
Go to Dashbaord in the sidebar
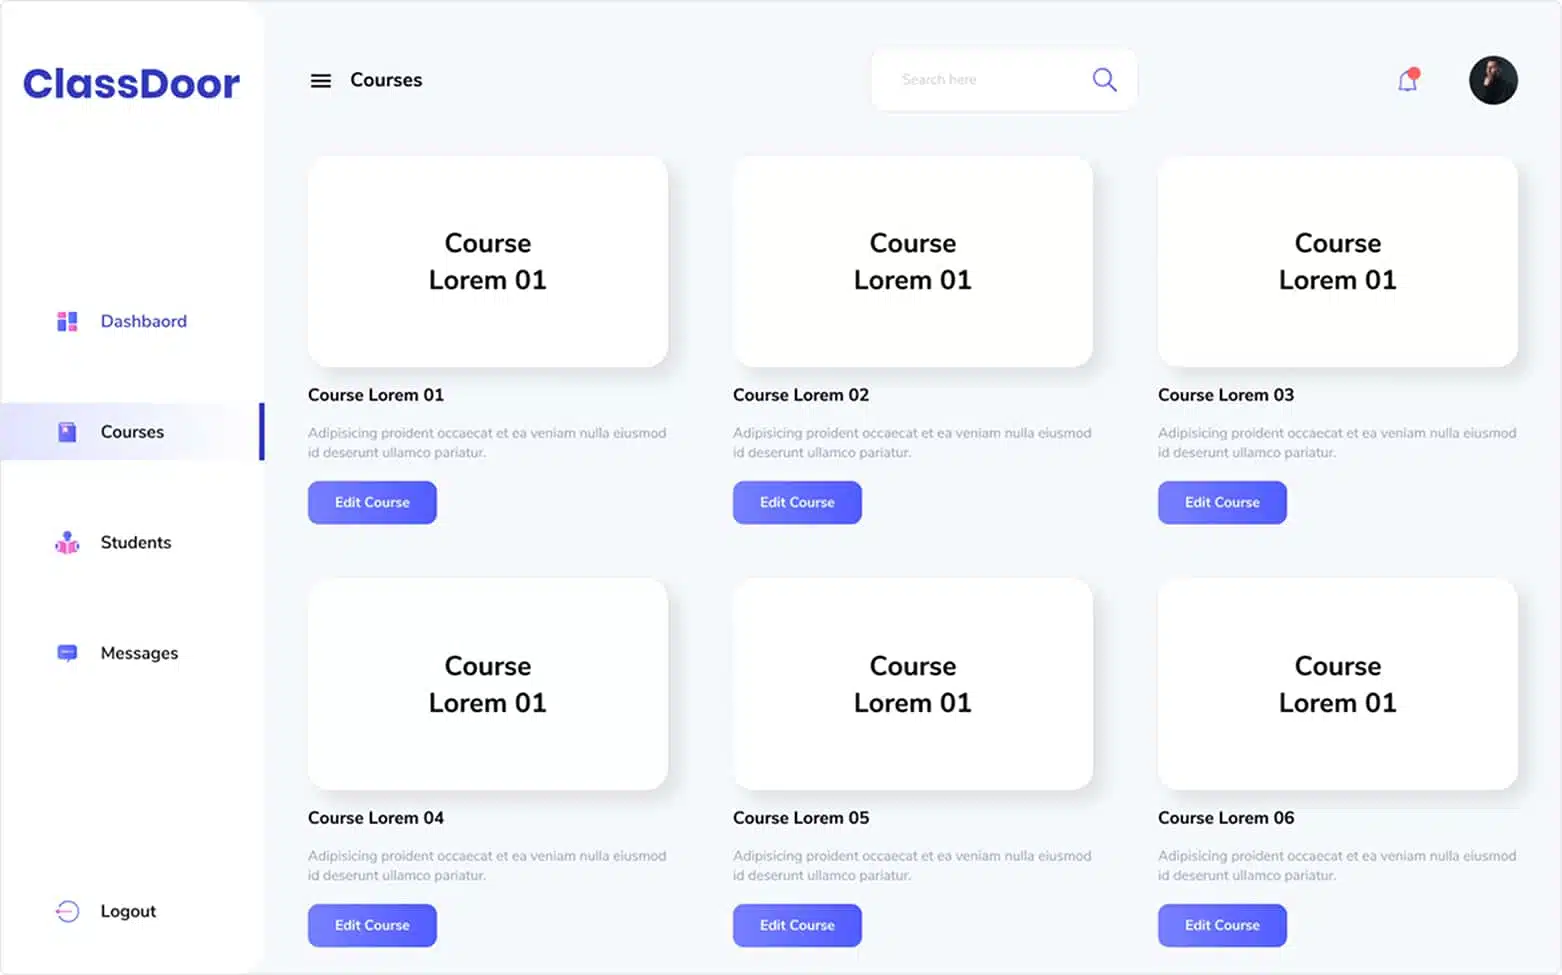144,321
